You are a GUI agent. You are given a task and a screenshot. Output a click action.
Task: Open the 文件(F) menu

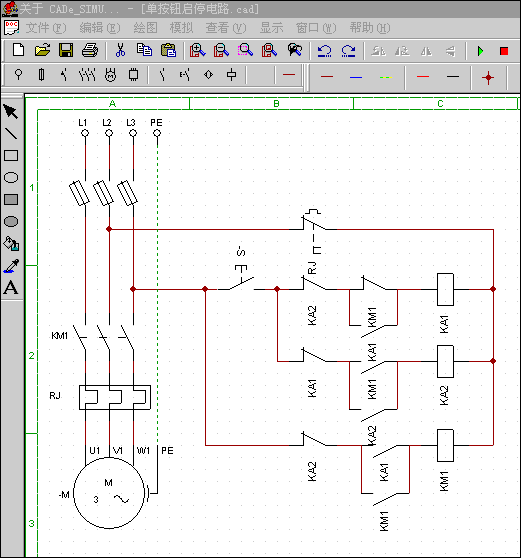(x=46, y=28)
